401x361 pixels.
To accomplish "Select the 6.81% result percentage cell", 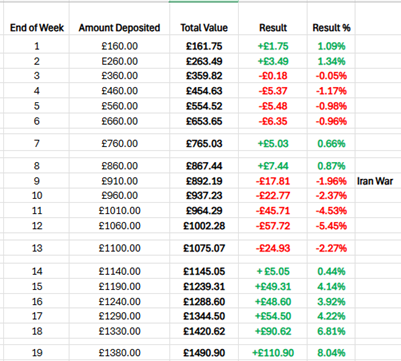I will coord(331,331).
